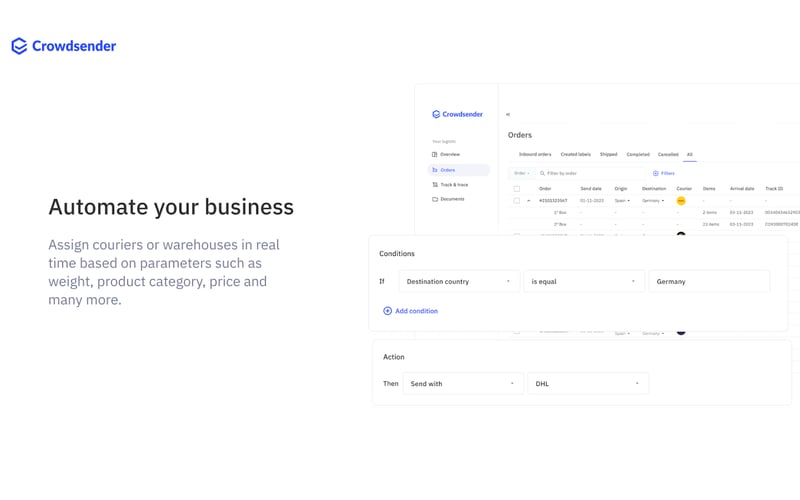Open the Order search-type dropdown
Viewport: 800px width, 500px height.
click(x=521, y=173)
